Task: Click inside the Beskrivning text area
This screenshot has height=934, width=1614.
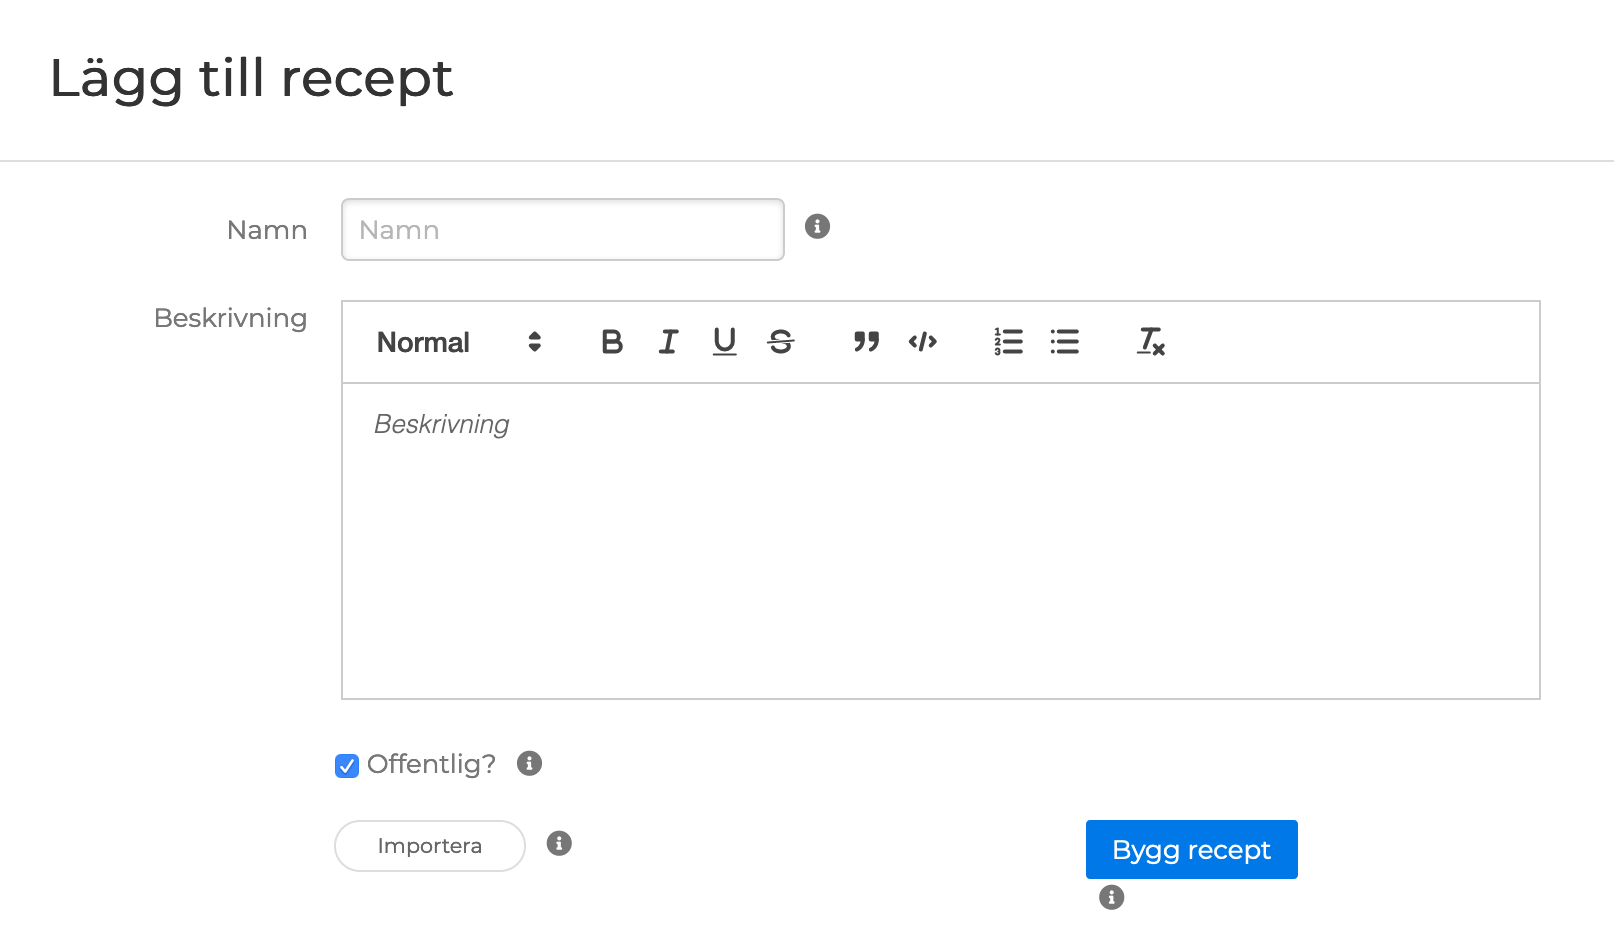Action: pyautogui.click(x=940, y=540)
